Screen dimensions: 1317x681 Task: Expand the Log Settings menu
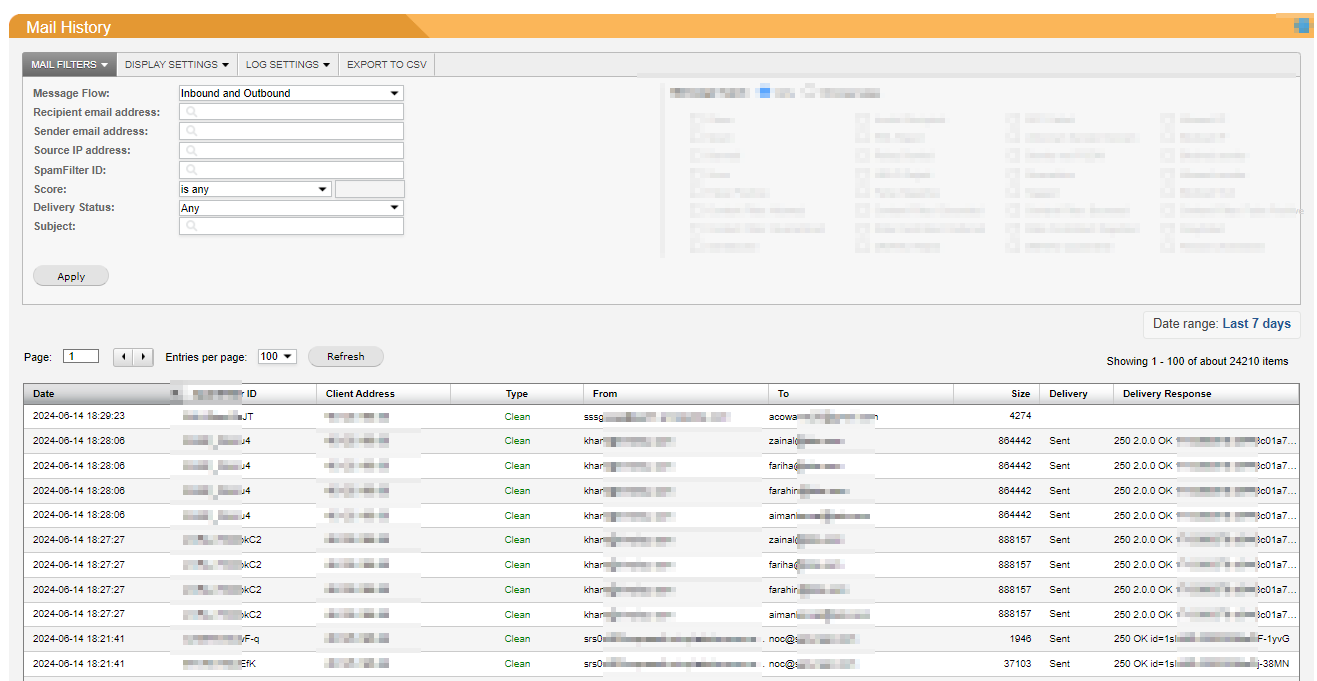tap(287, 65)
